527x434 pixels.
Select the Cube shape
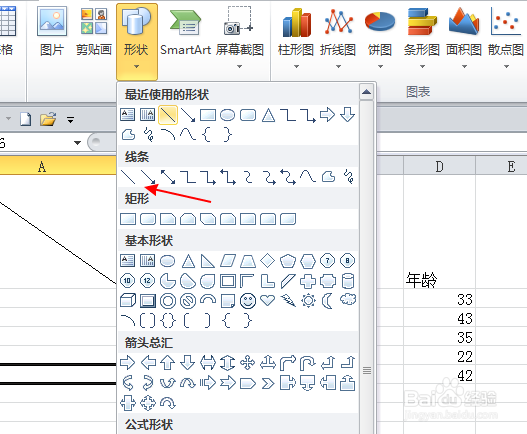click(x=128, y=301)
